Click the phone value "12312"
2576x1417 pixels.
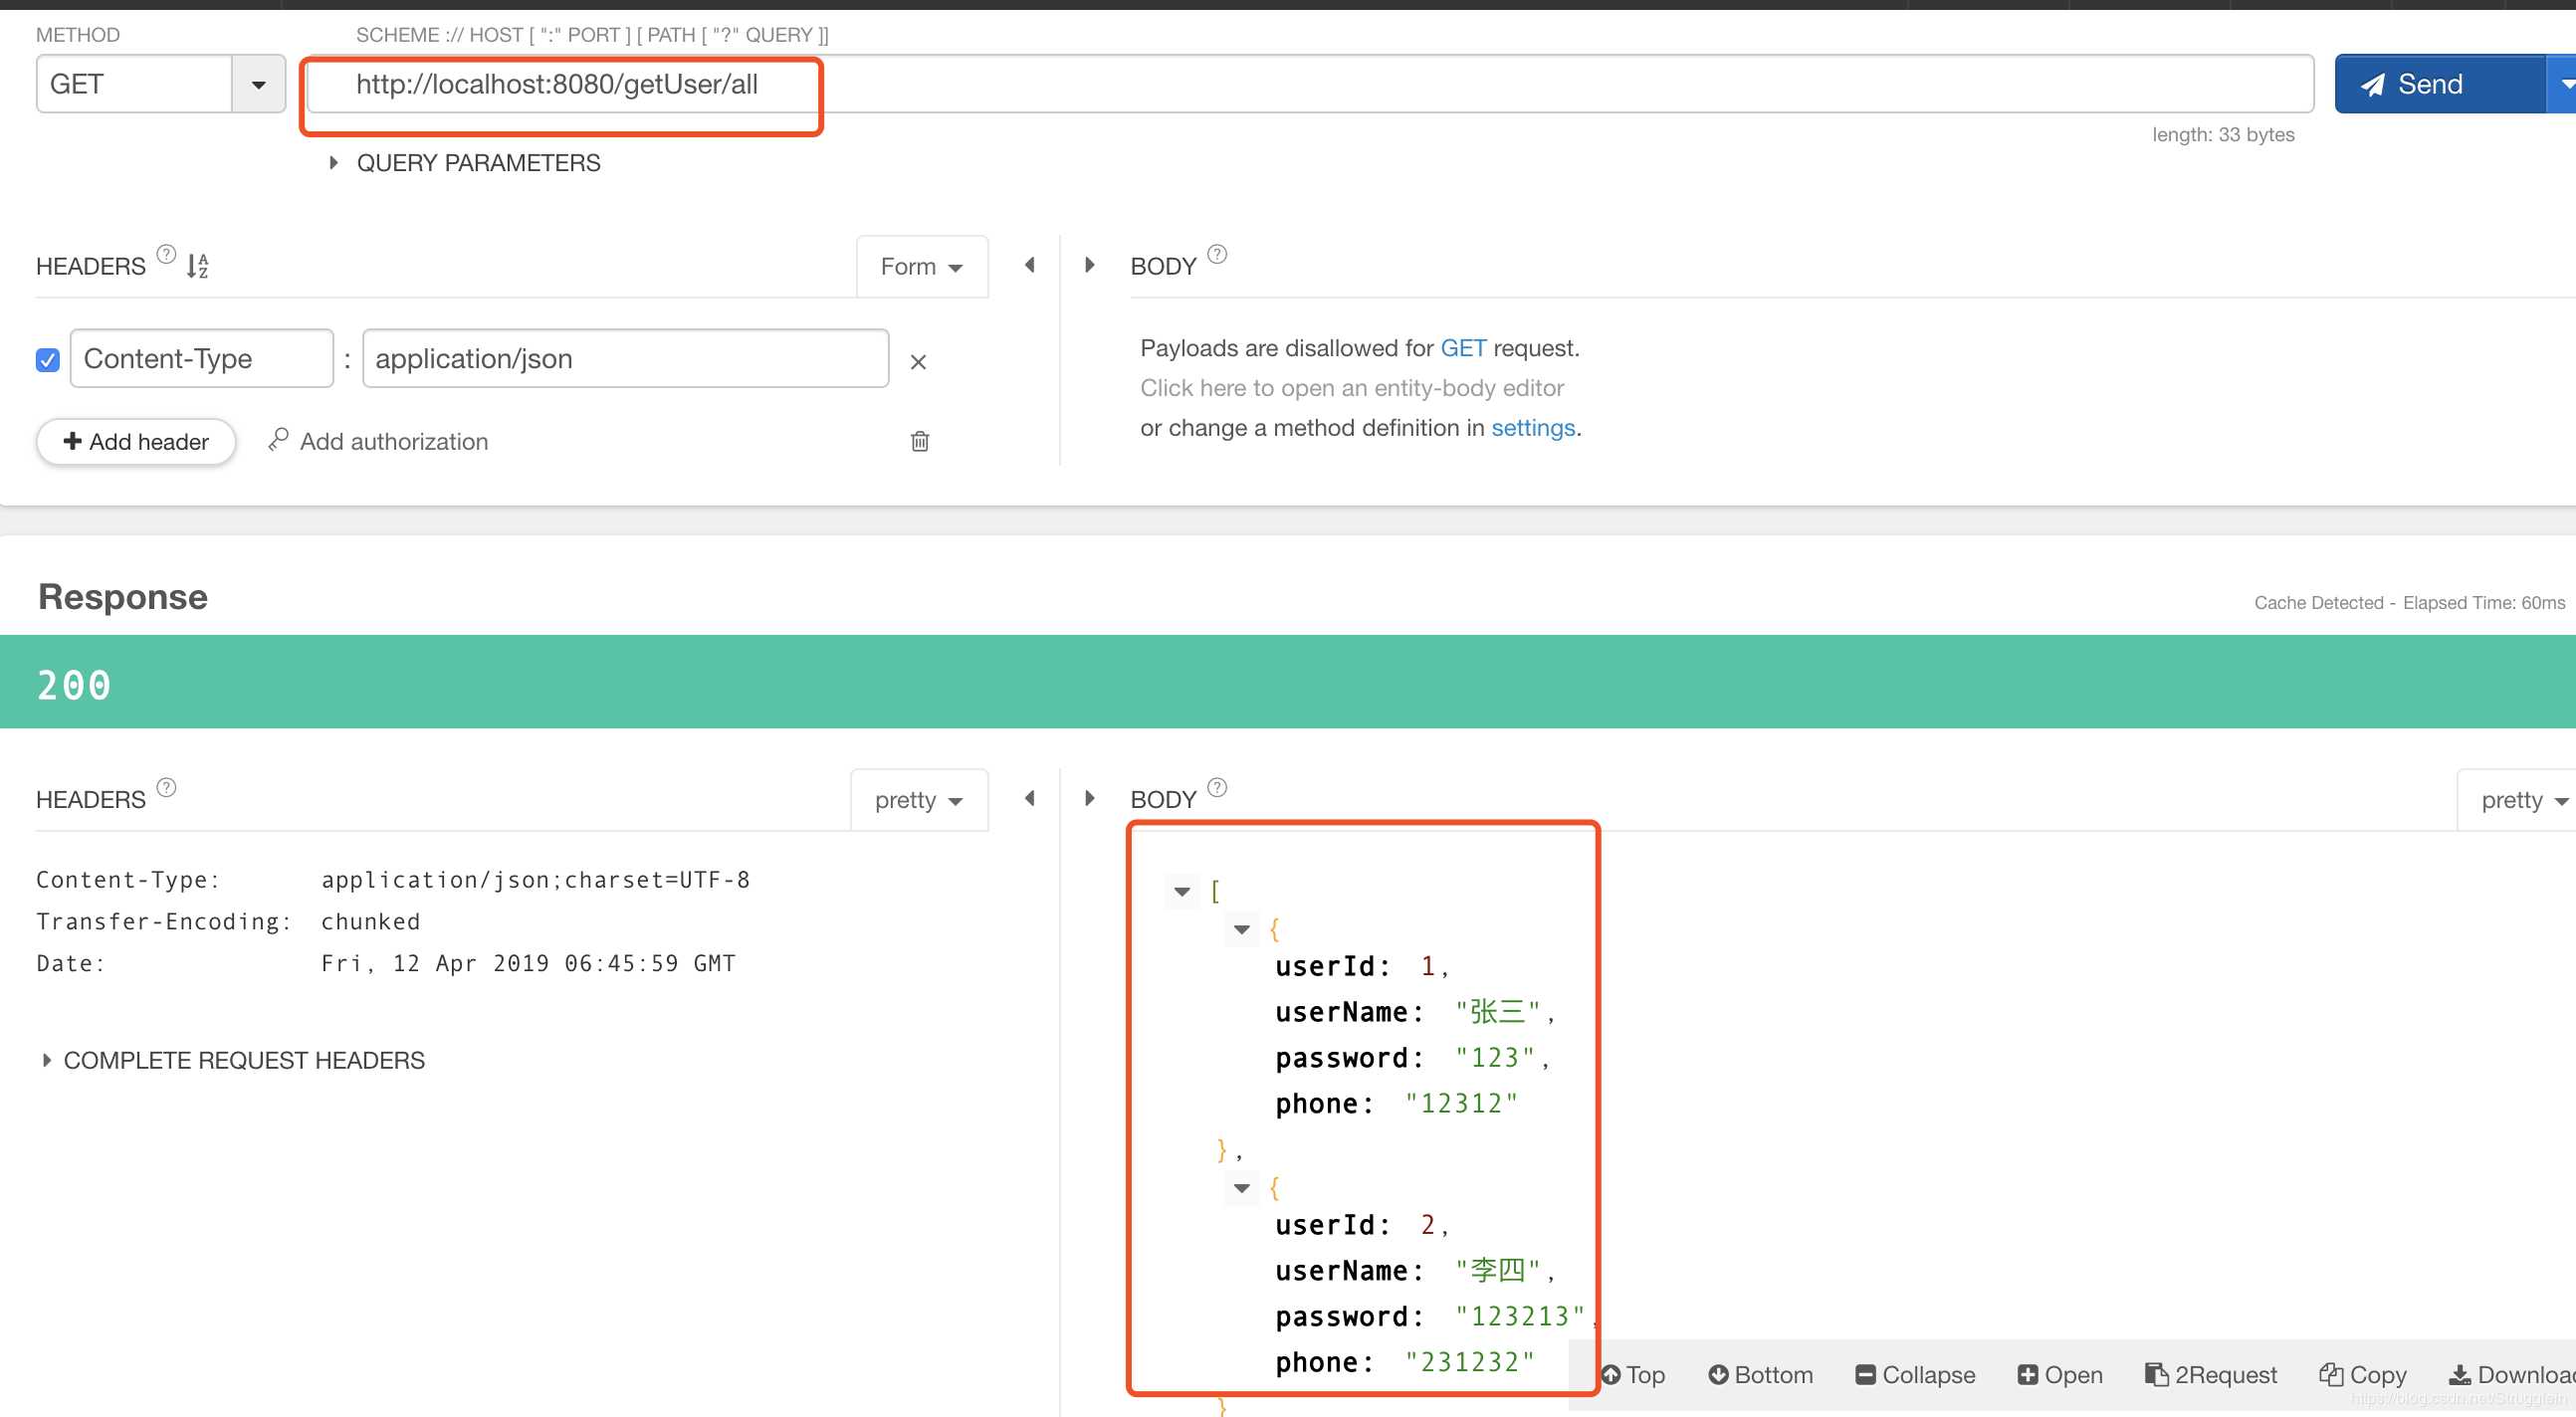1461,1105
